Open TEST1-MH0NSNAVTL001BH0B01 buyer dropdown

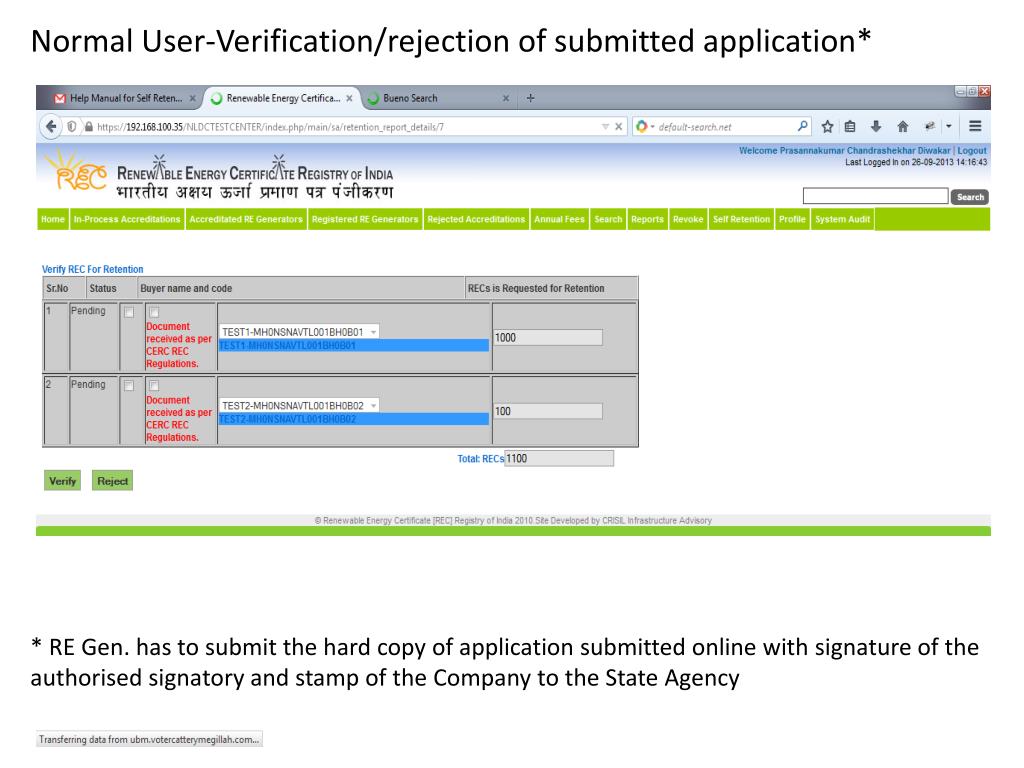[299, 332]
